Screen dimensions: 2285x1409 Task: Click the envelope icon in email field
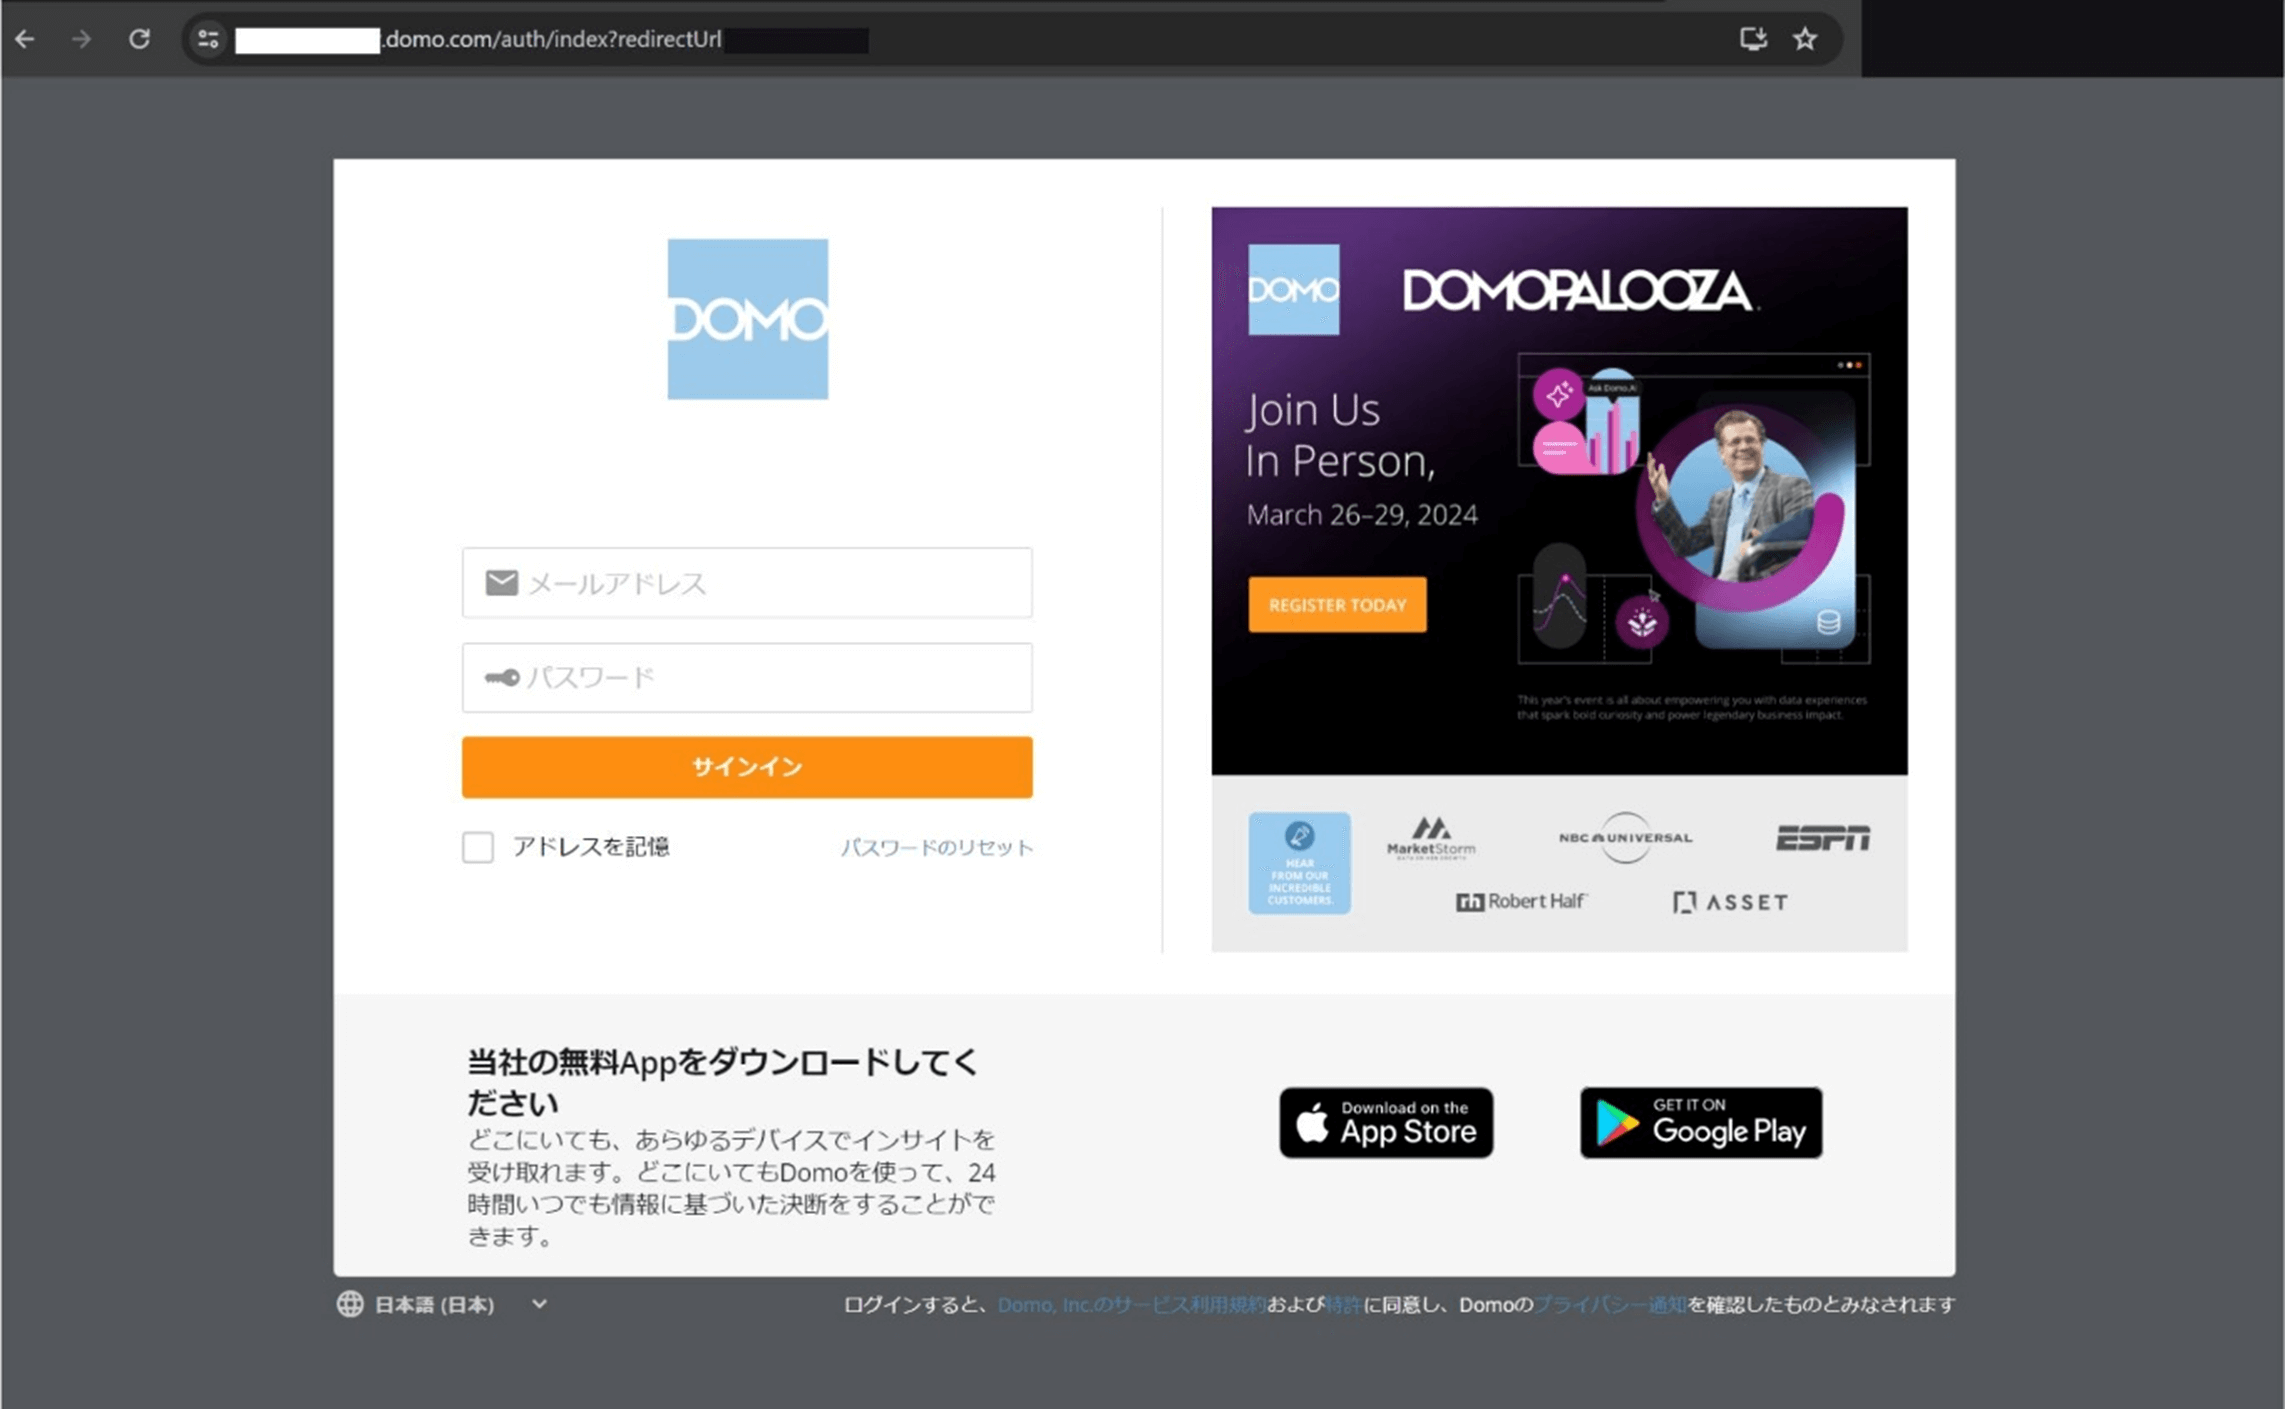point(501,583)
